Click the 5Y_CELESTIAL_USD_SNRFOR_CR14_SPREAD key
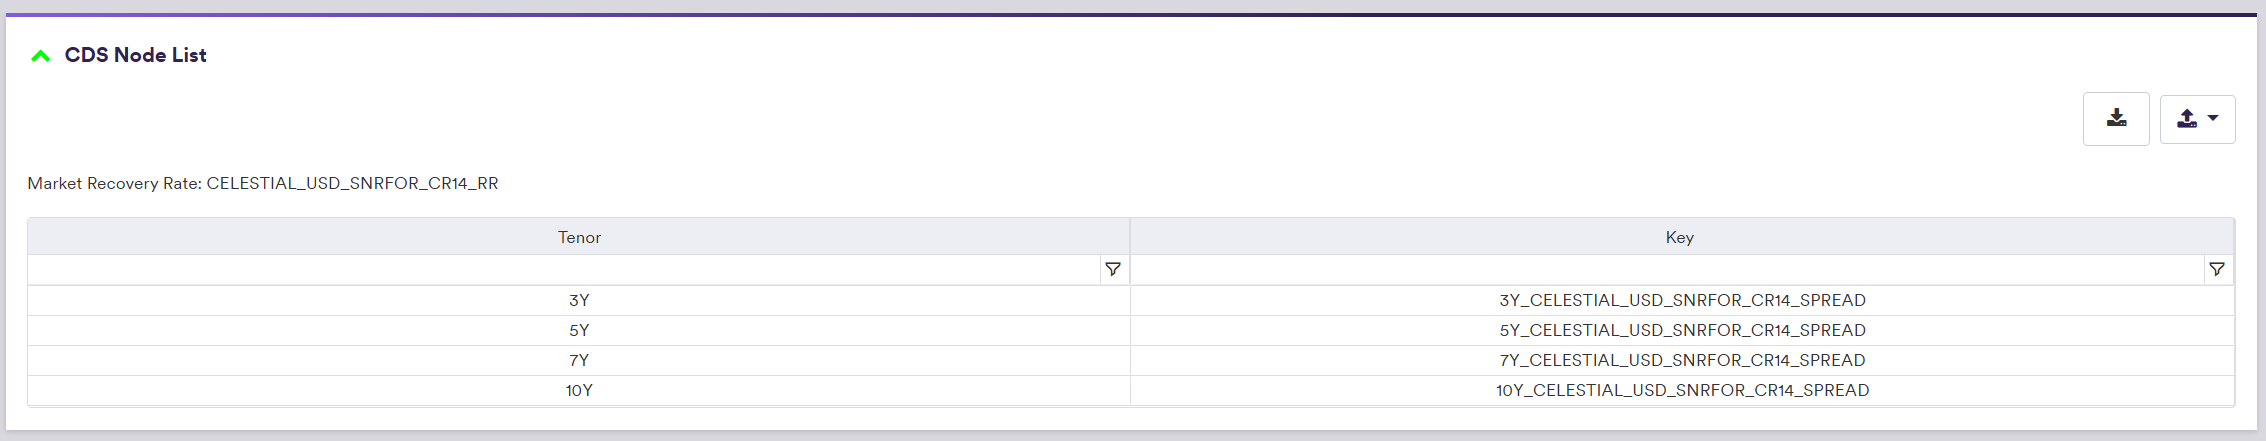 pyautogui.click(x=1682, y=330)
